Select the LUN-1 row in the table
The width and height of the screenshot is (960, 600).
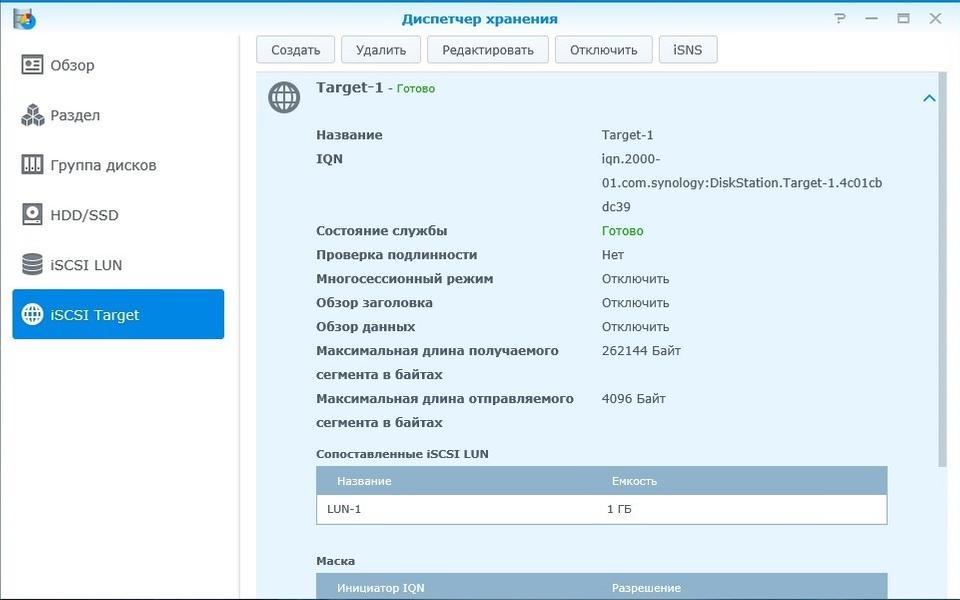(x=600, y=509)
